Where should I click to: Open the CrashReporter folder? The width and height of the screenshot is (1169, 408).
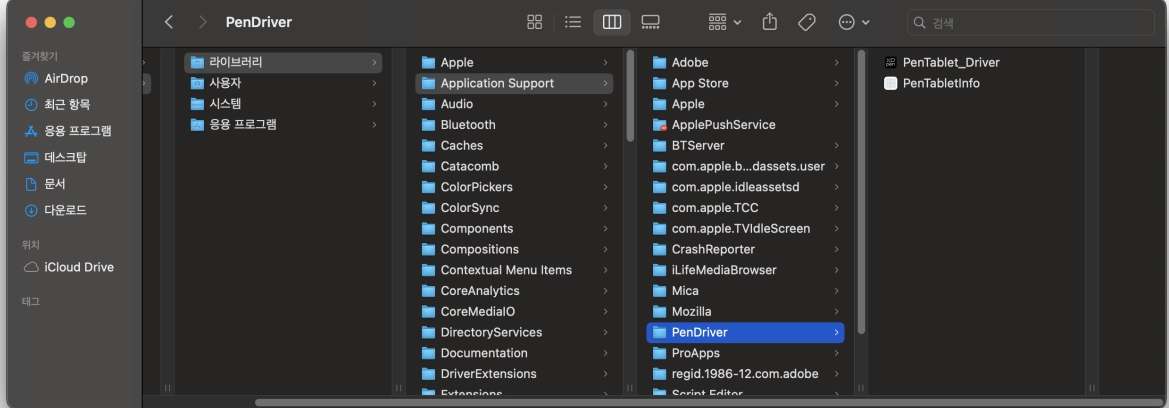712,249
